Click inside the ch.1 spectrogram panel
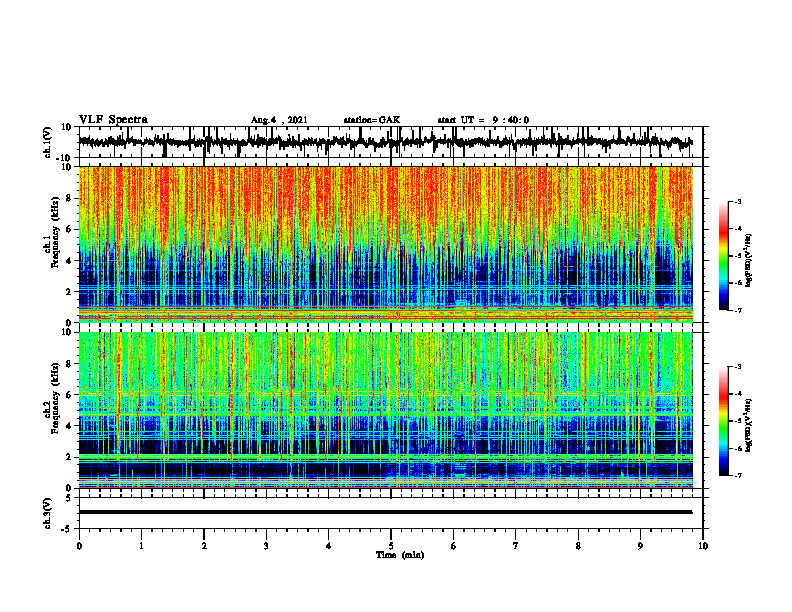This screenshot has width=792, height=612. point(386,244)
